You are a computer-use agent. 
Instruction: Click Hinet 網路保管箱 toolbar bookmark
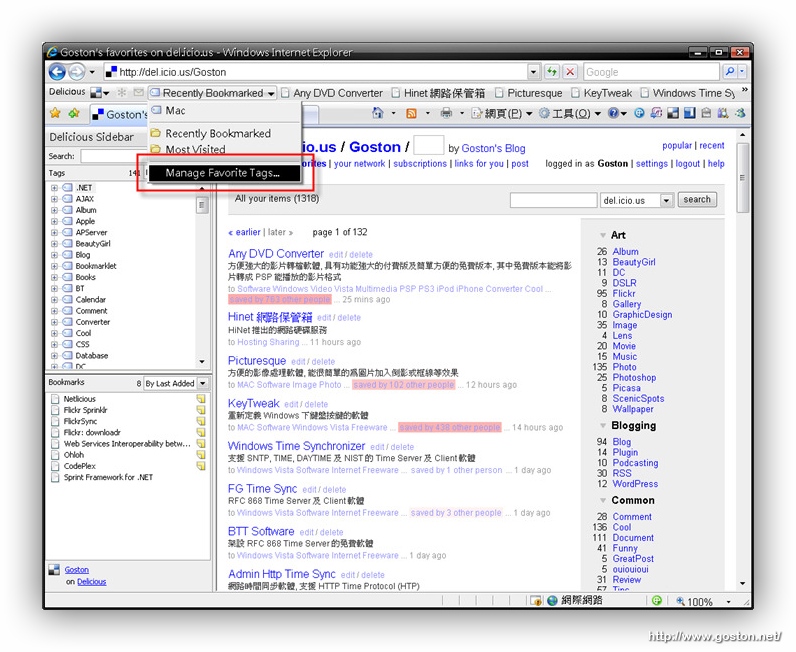coord(439,93)
